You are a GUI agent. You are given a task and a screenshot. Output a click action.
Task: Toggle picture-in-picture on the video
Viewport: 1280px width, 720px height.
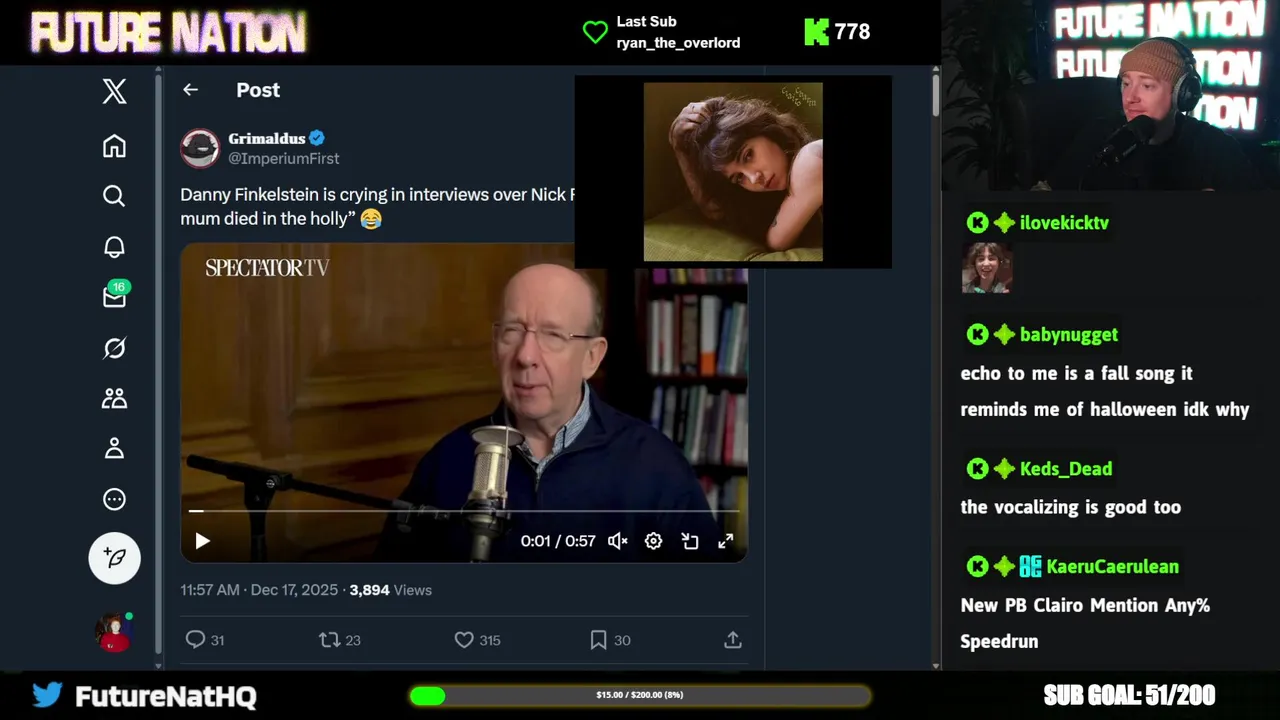[x=690, y=541]
